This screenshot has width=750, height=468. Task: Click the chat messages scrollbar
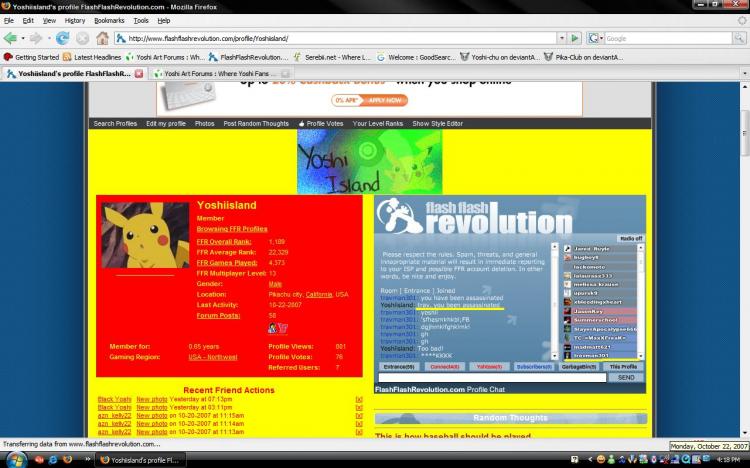[555, 301]
